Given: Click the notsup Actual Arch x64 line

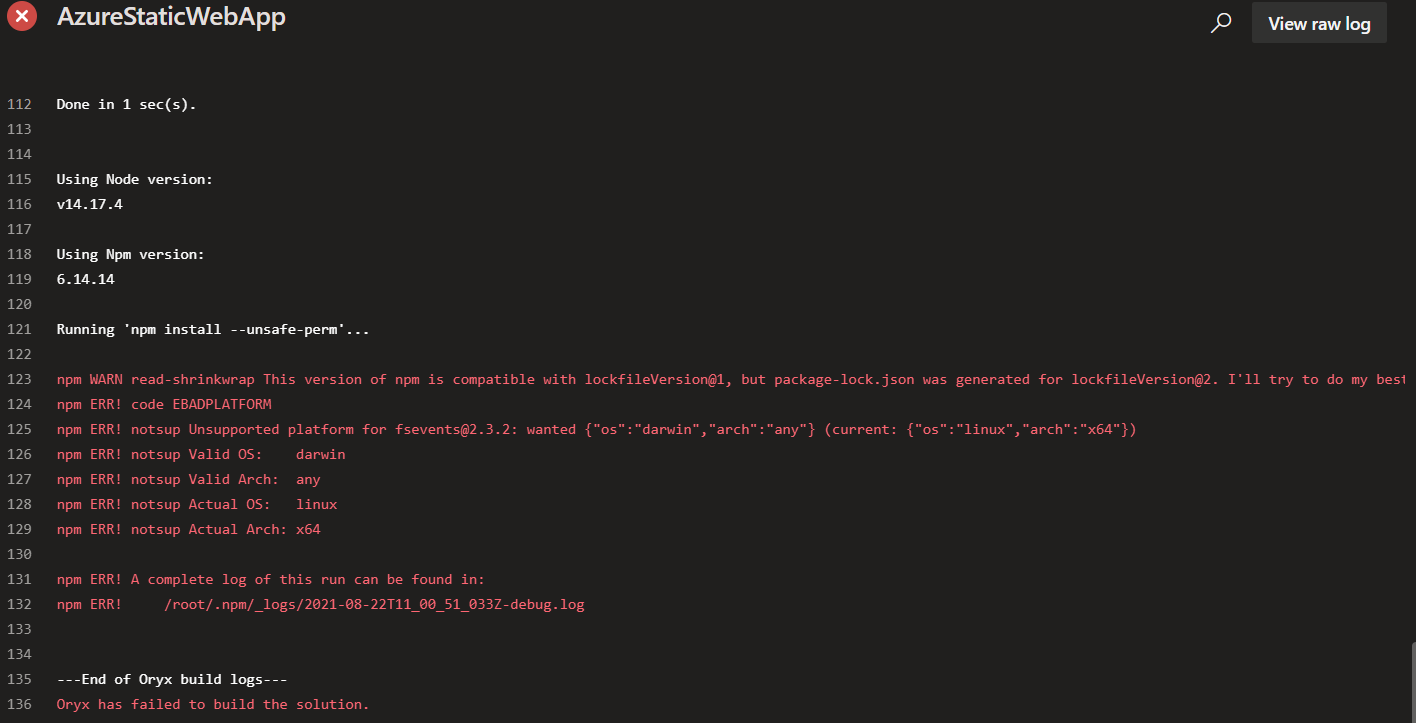Looking at the screenshot, I should click(190, 528).
